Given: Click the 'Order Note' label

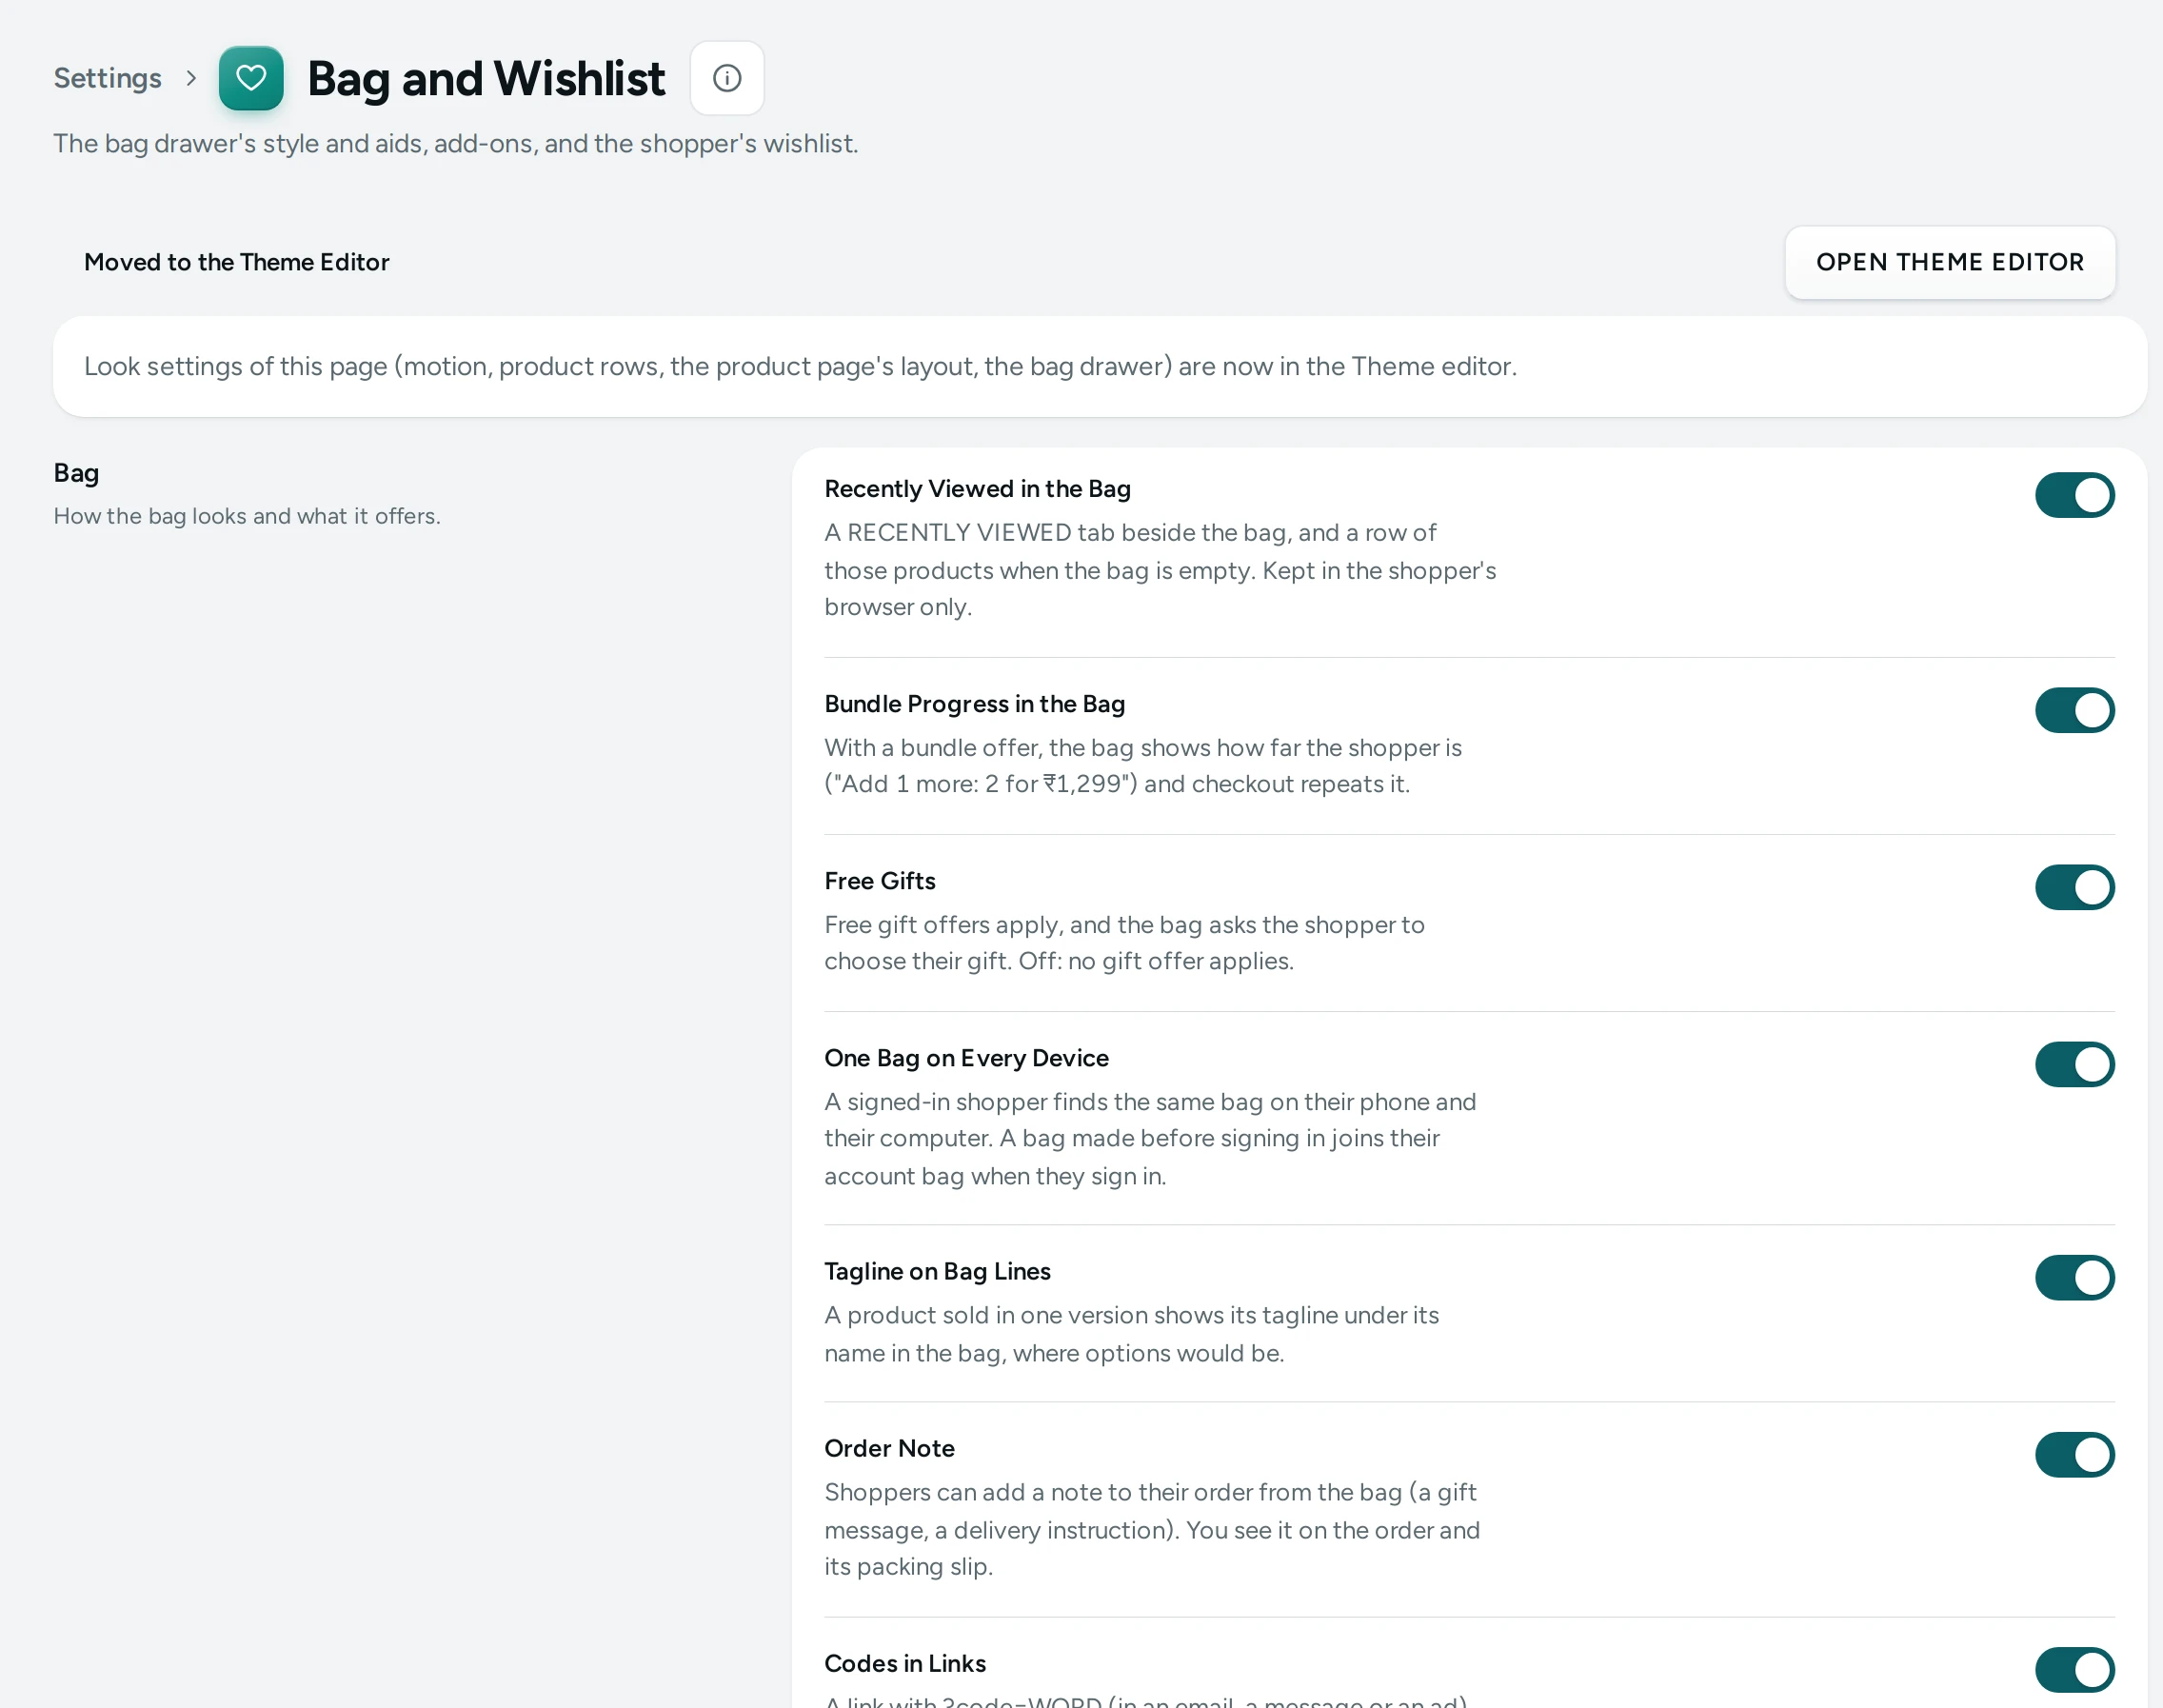Looking at the screenshot, I should click(x=890, y=1448).
